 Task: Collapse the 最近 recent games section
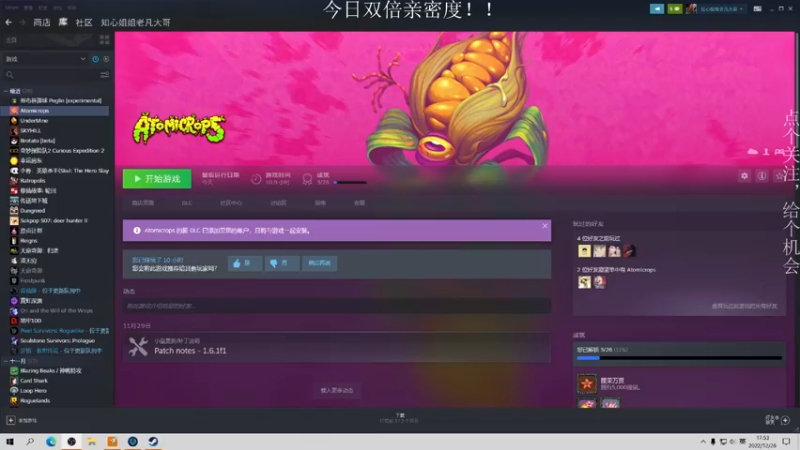coord(6,91)
